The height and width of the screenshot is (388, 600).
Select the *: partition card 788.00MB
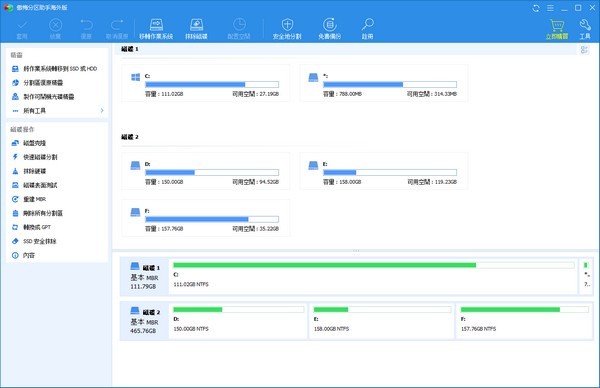[383, 83]
